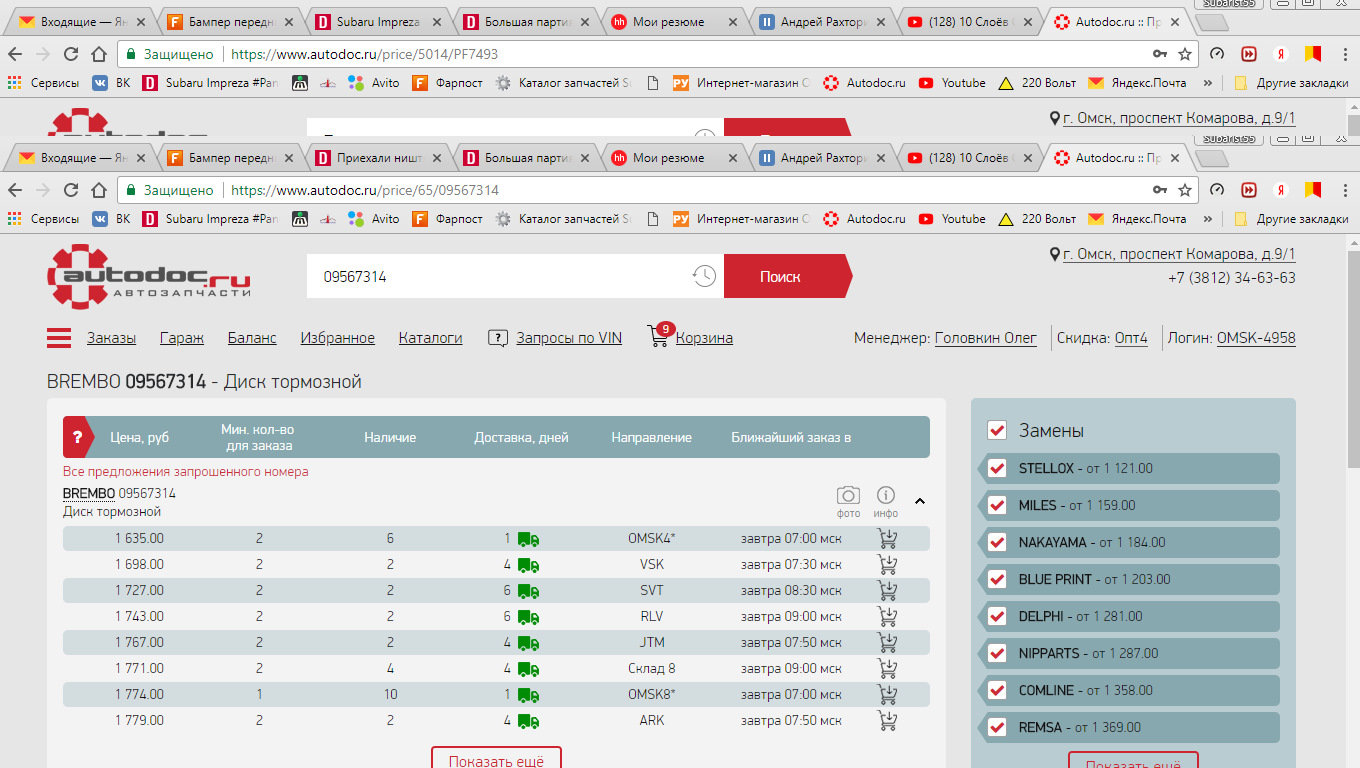Collapse the BREMBO 09567314 offers chevron
The height and width of the screenshot is (768, 1360).
coord(920,501)
